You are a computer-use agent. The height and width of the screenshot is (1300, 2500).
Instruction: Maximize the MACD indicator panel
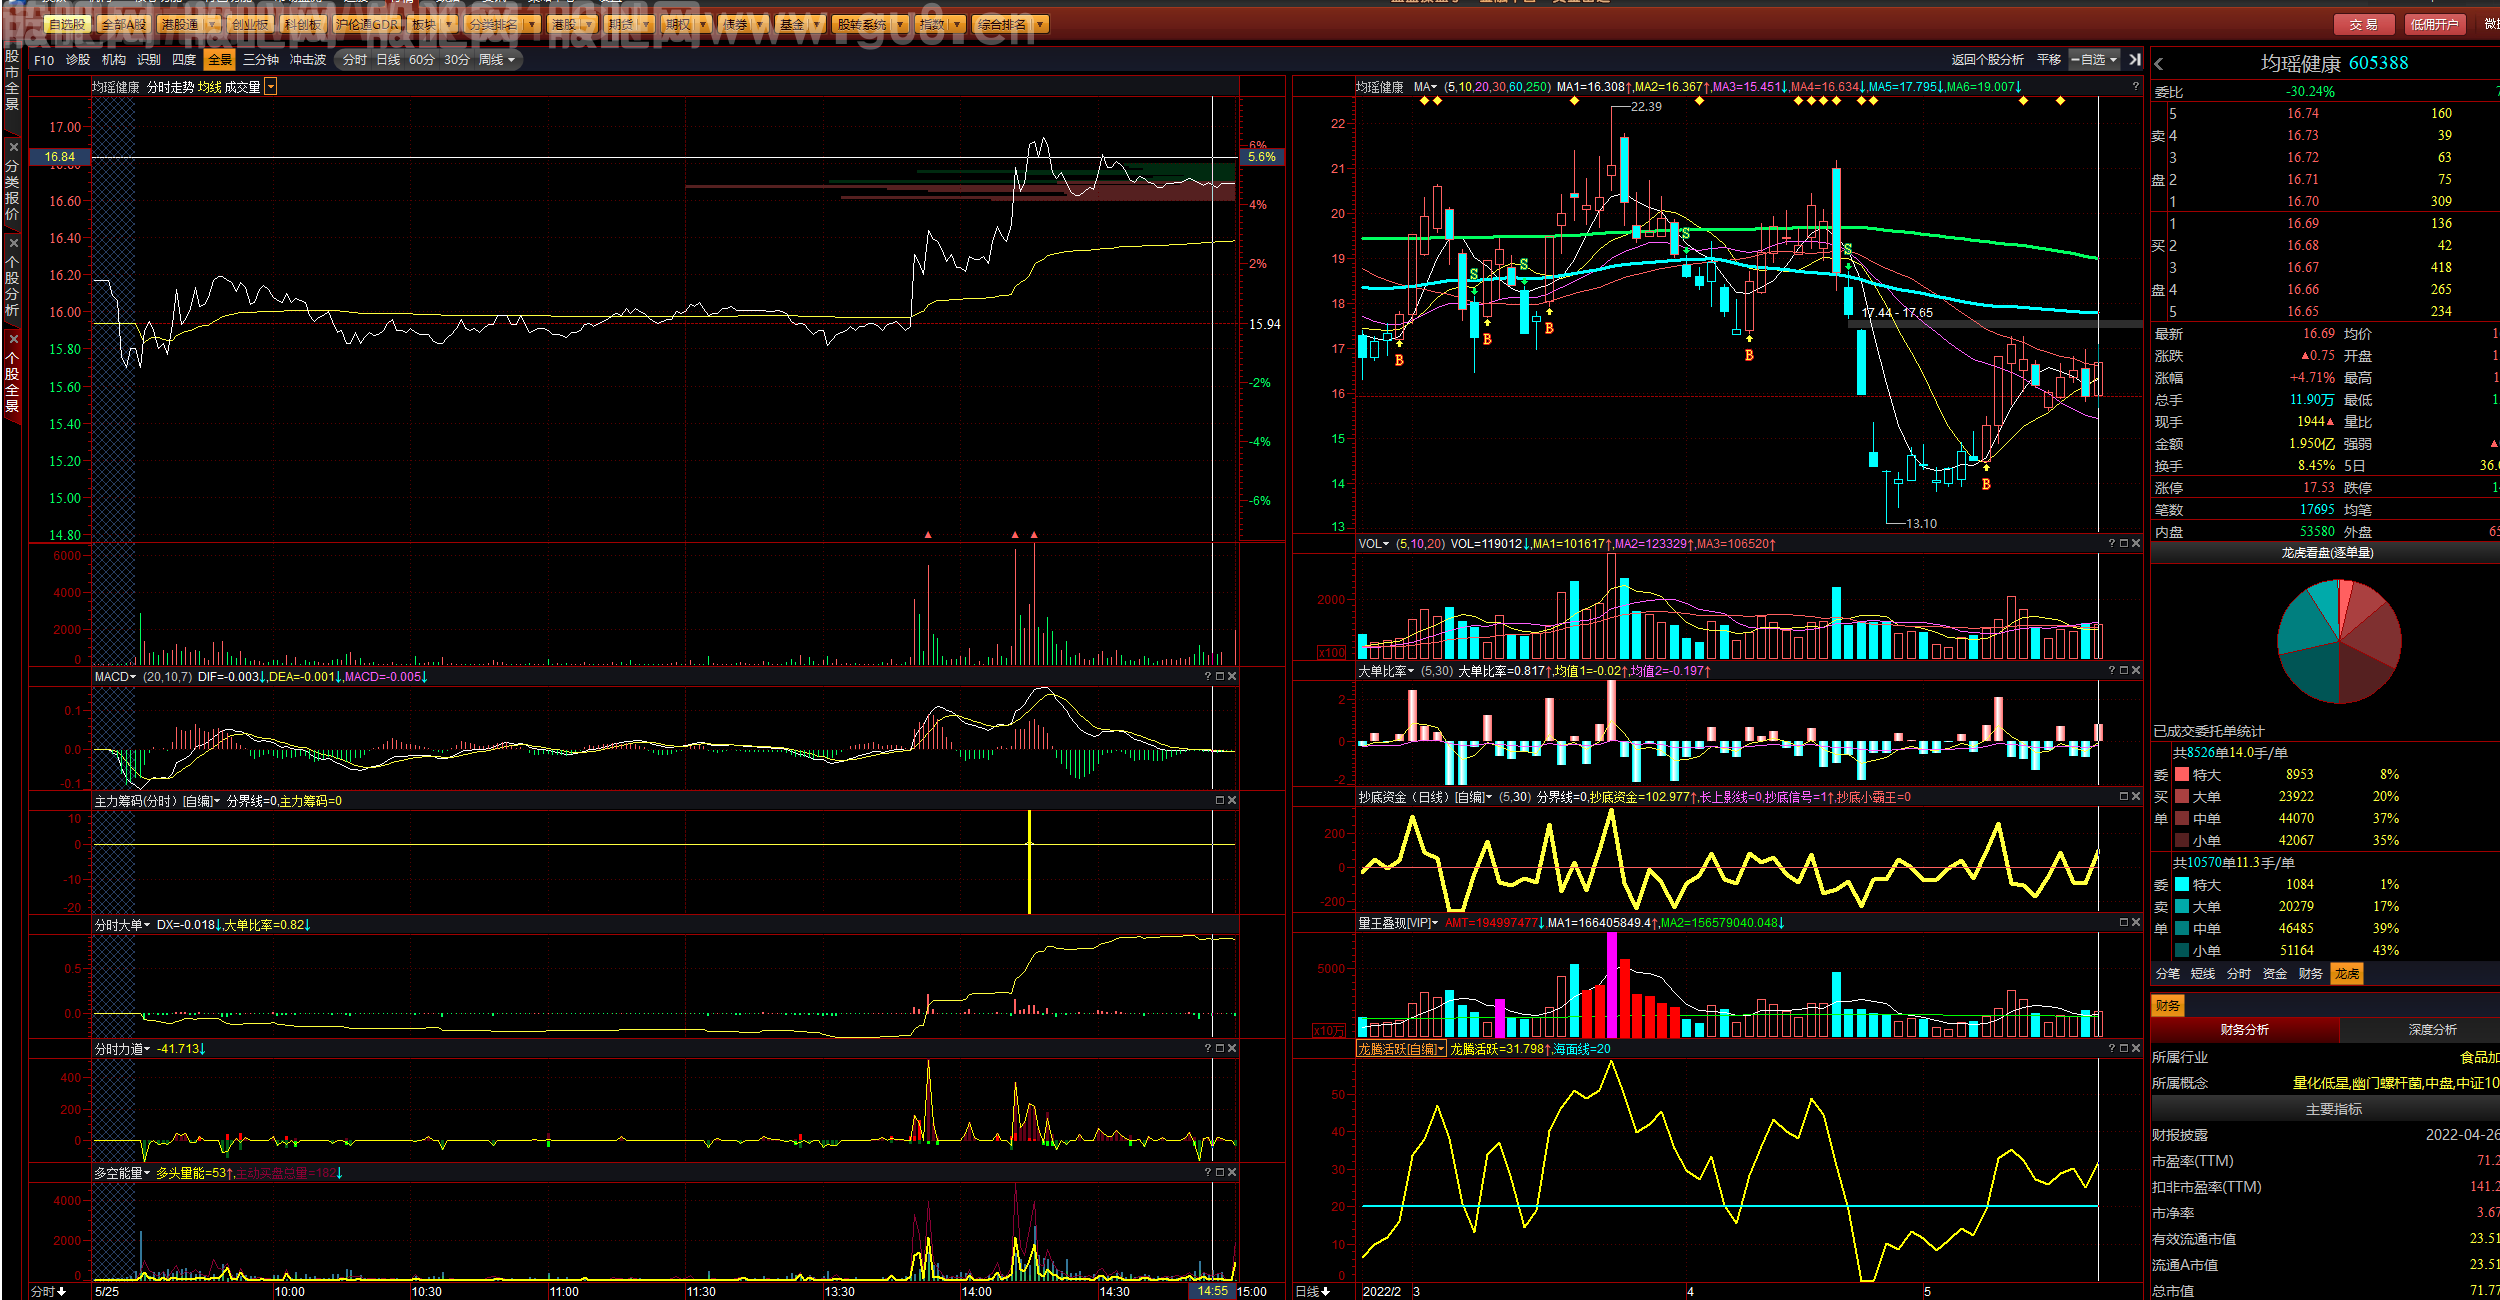pyautogui.click(x=1220, y=677)
